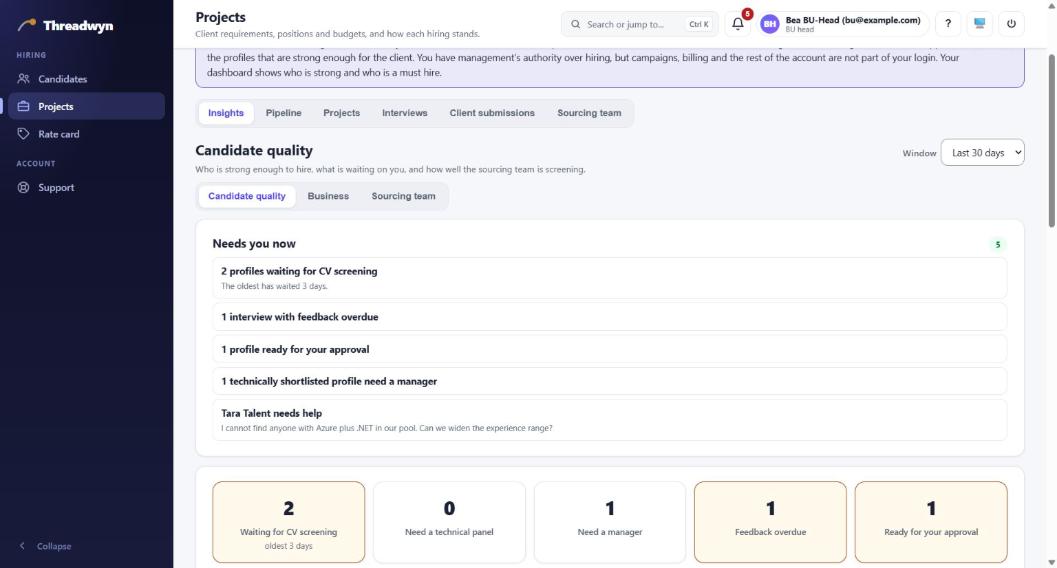Viewport: 1057px width, 568px height.
Task: Open 1 technically shortlisted profile need a manager
Action: (x=609, y=381)
